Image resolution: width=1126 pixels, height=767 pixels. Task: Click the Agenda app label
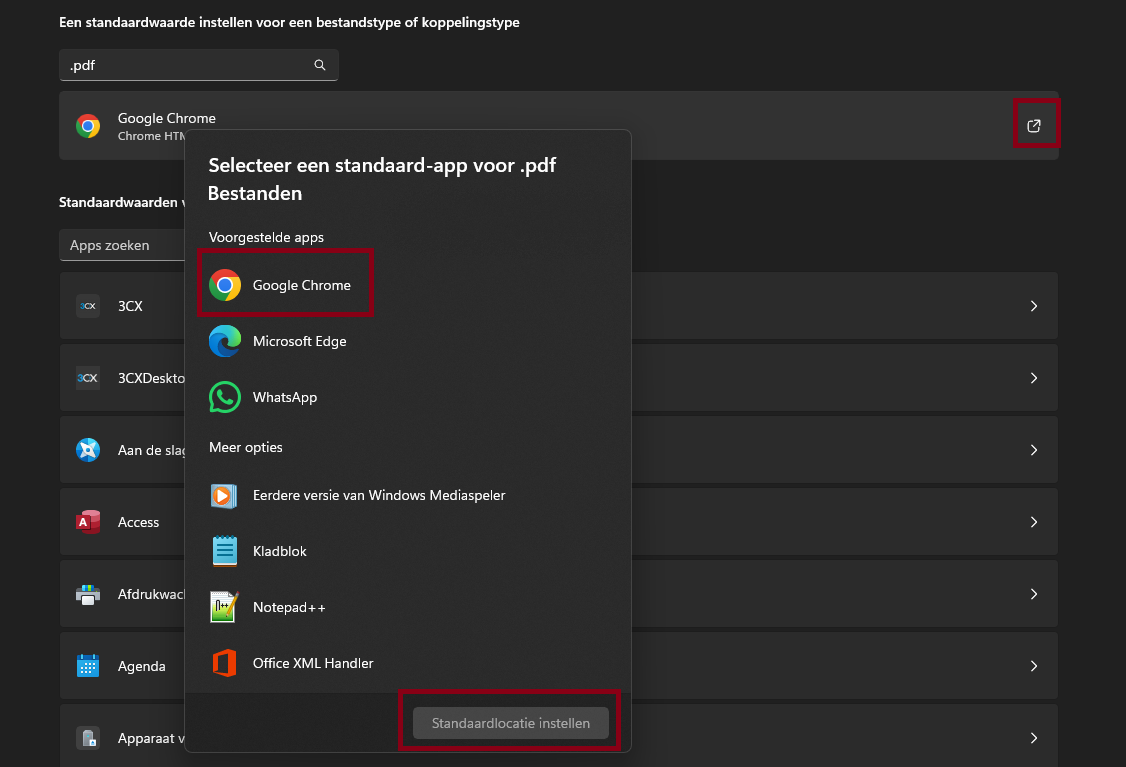coord(141,666)
